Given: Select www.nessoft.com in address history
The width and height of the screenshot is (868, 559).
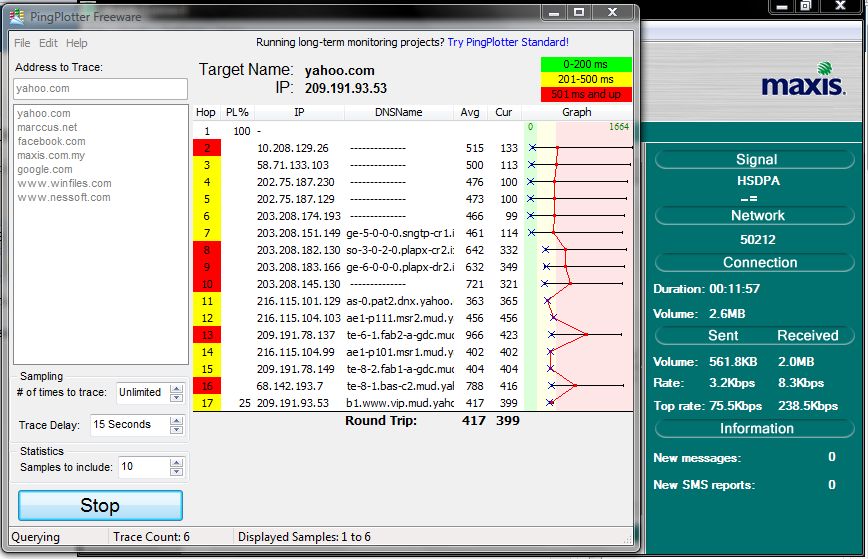Looking at the screenshot, I should coord(64,198).
